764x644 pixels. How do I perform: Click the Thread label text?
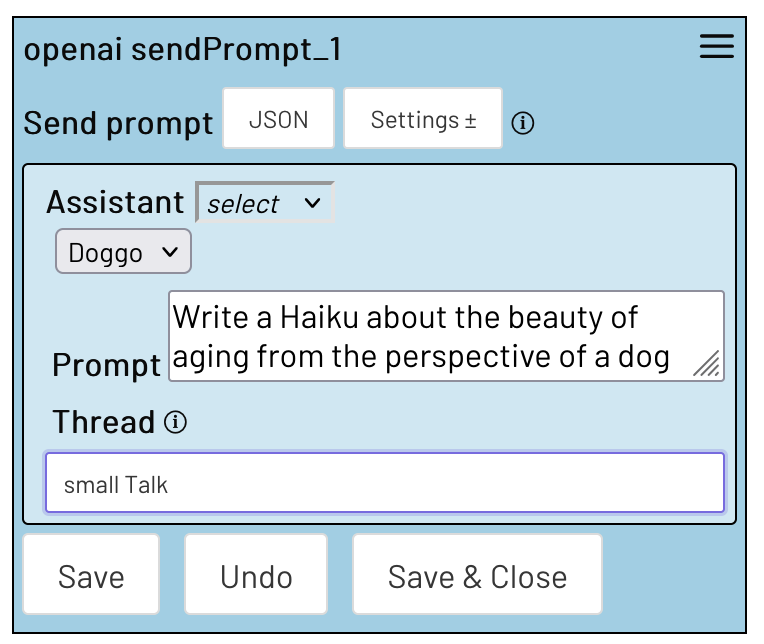[104, 422]
